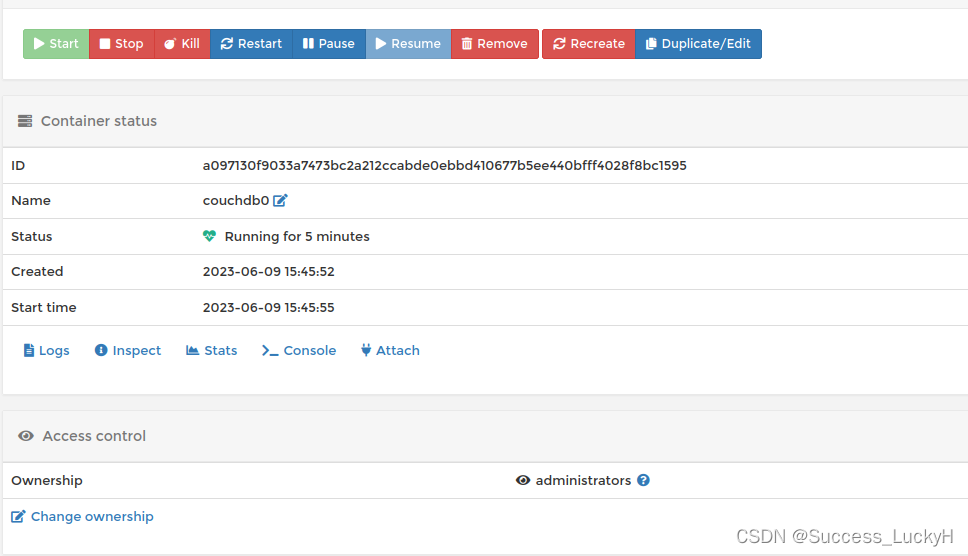Viewport: 968px width, 556px height.
Task: Click the Created date 2023-06-09 15:45:52
Action: 269,272
